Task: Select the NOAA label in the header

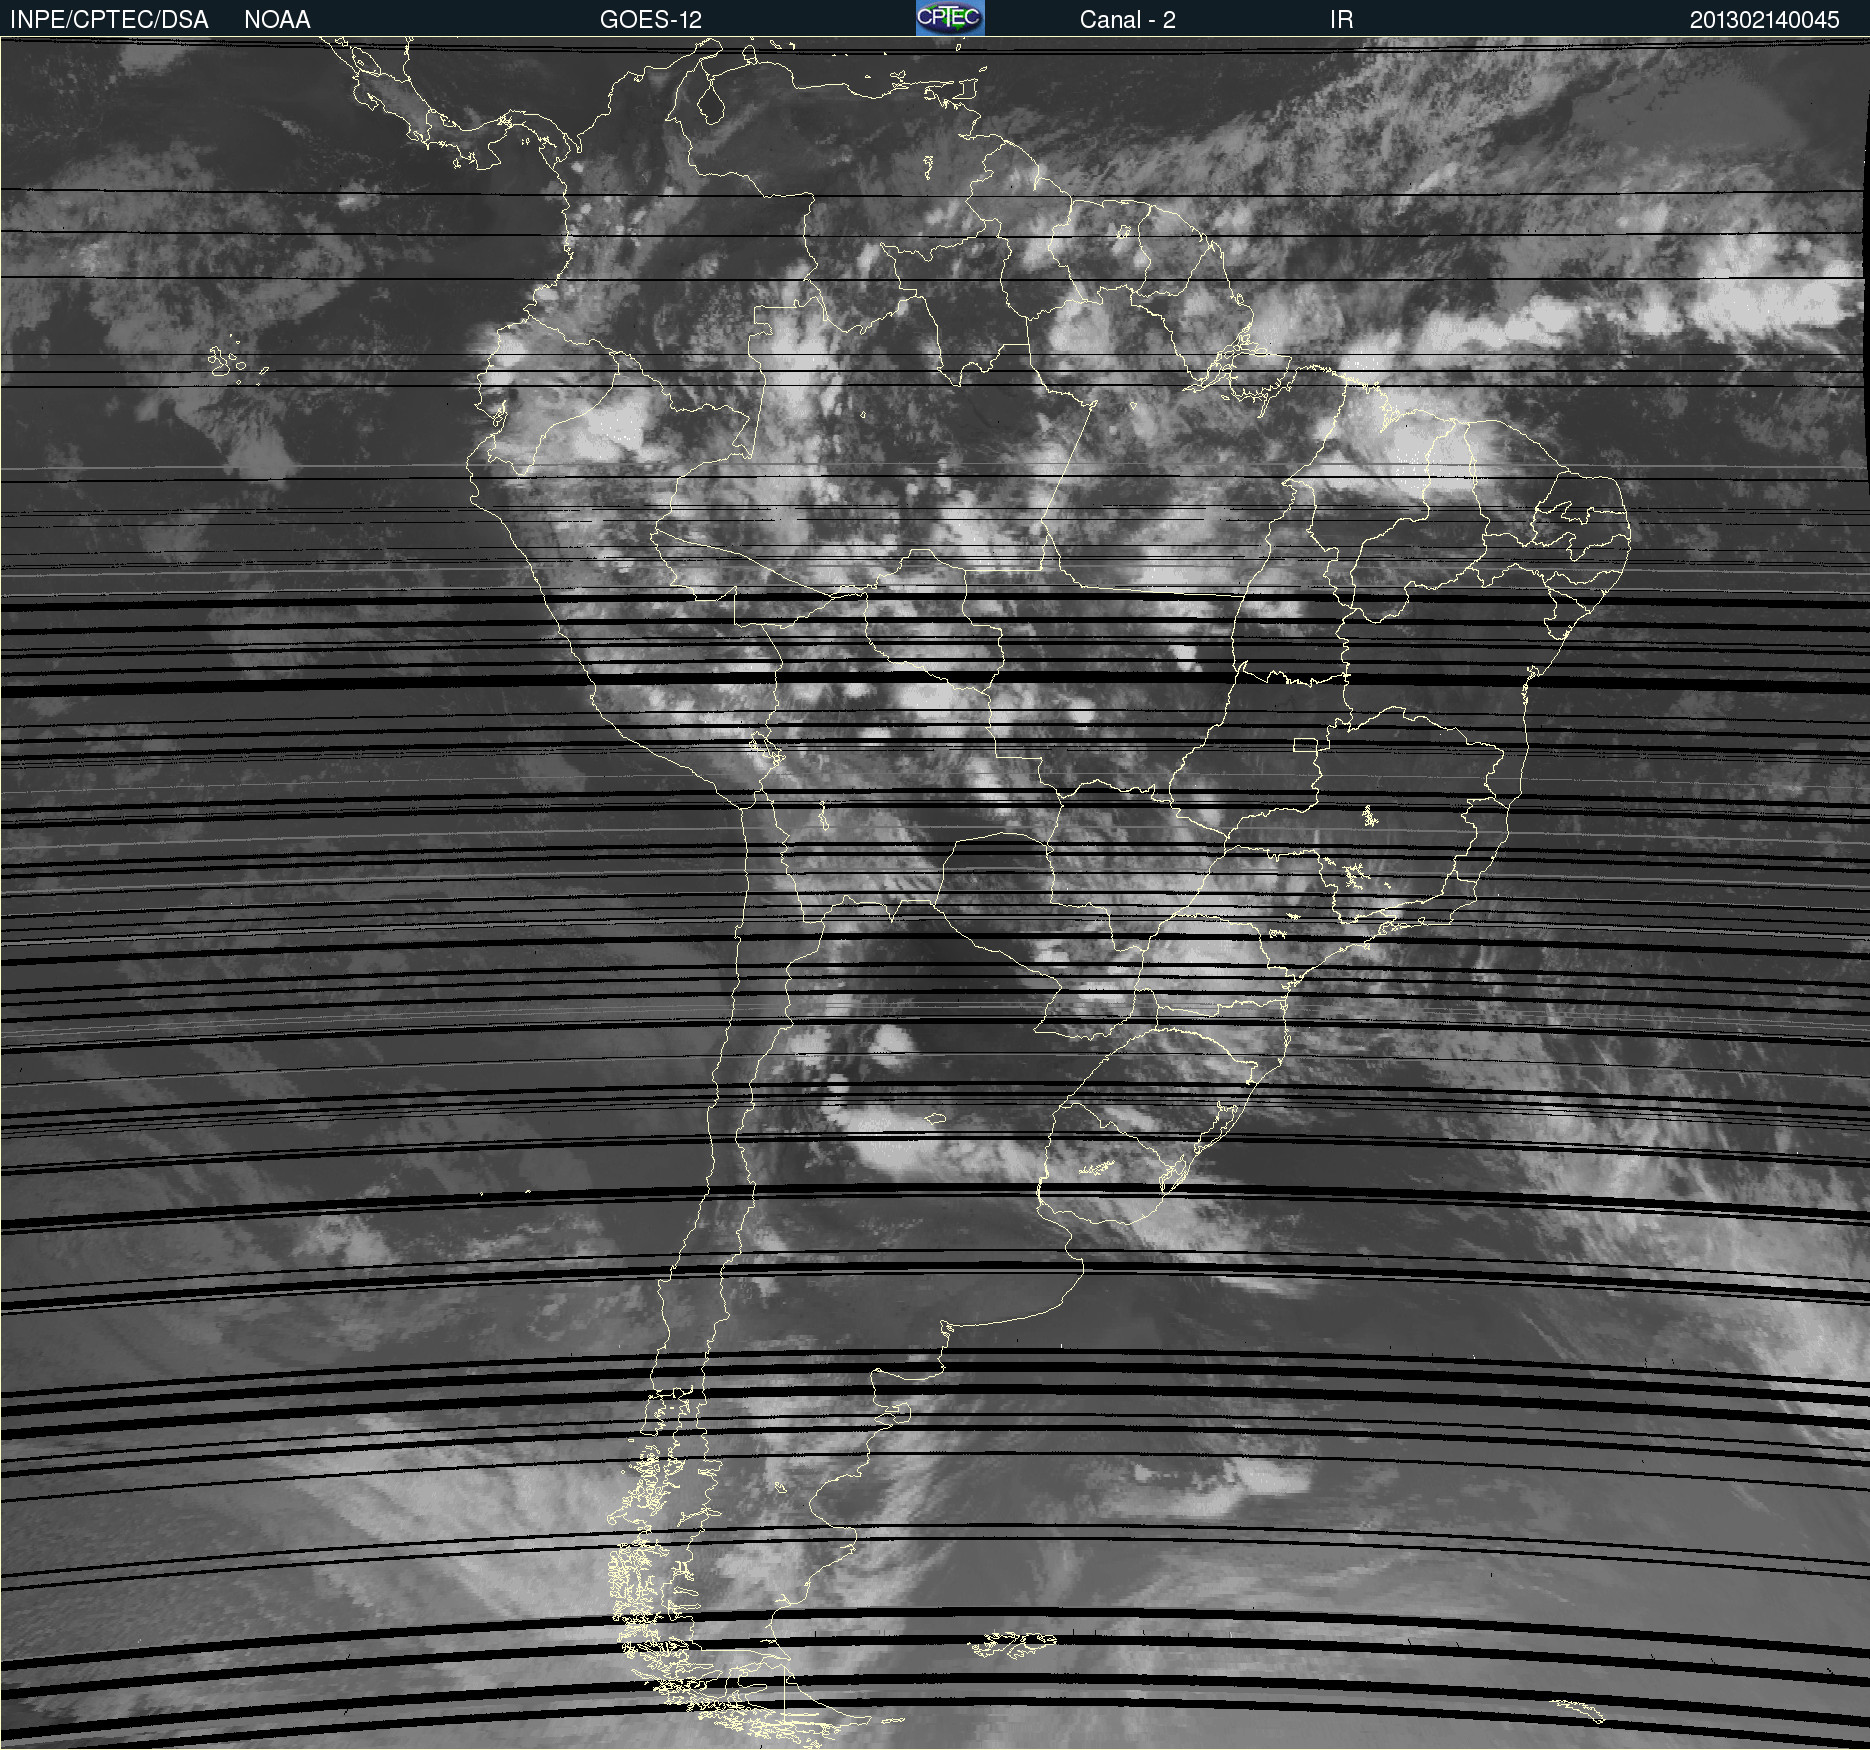Action: tap(277, 20)
